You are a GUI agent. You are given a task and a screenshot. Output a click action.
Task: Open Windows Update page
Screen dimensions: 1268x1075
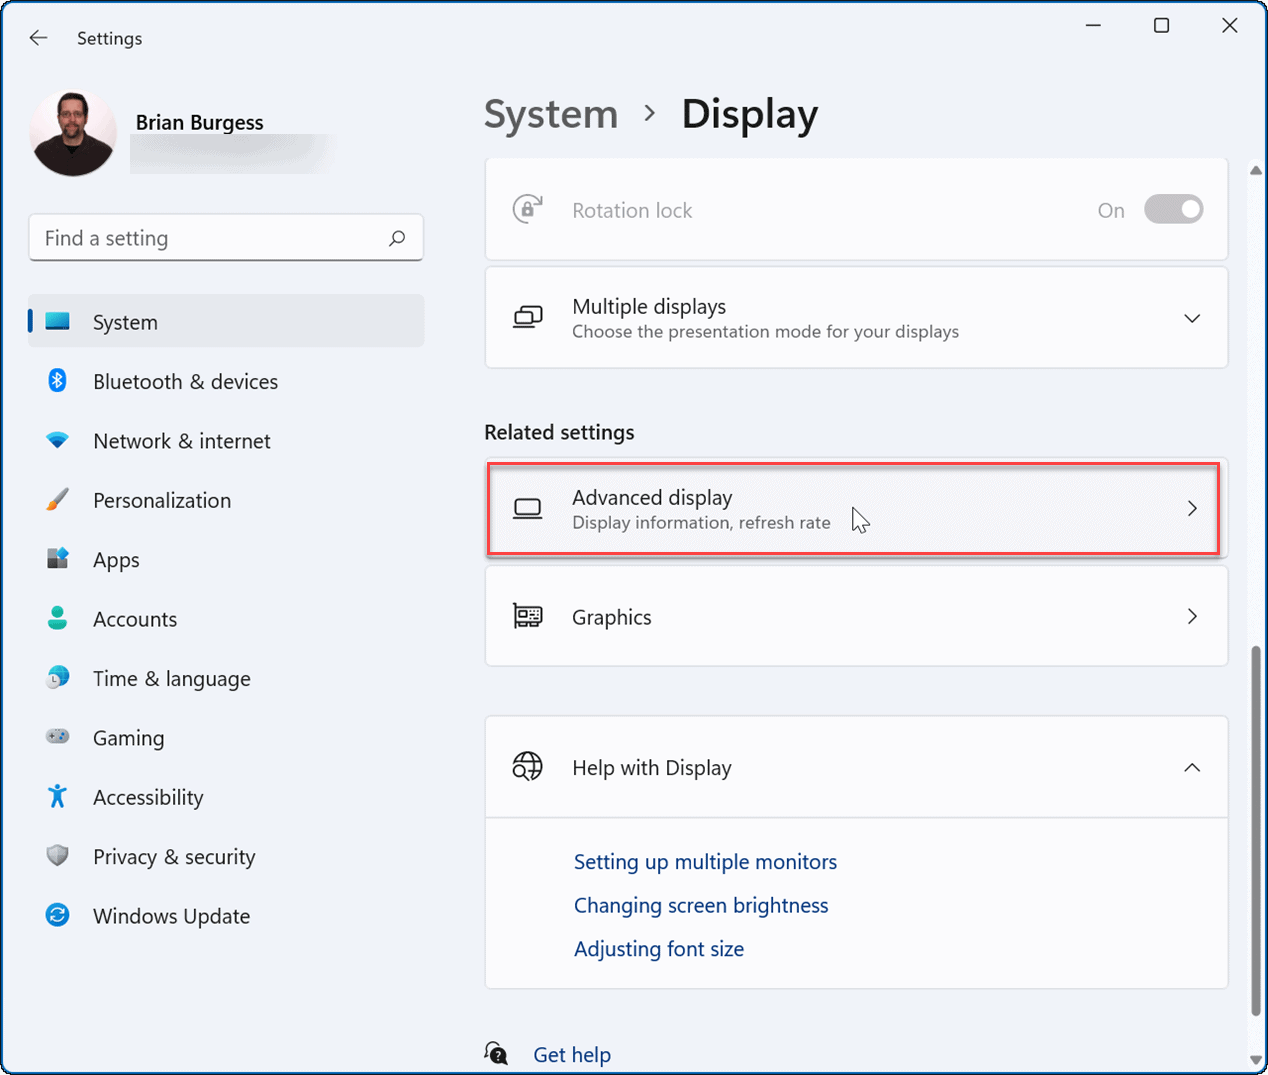click(226, 916)
